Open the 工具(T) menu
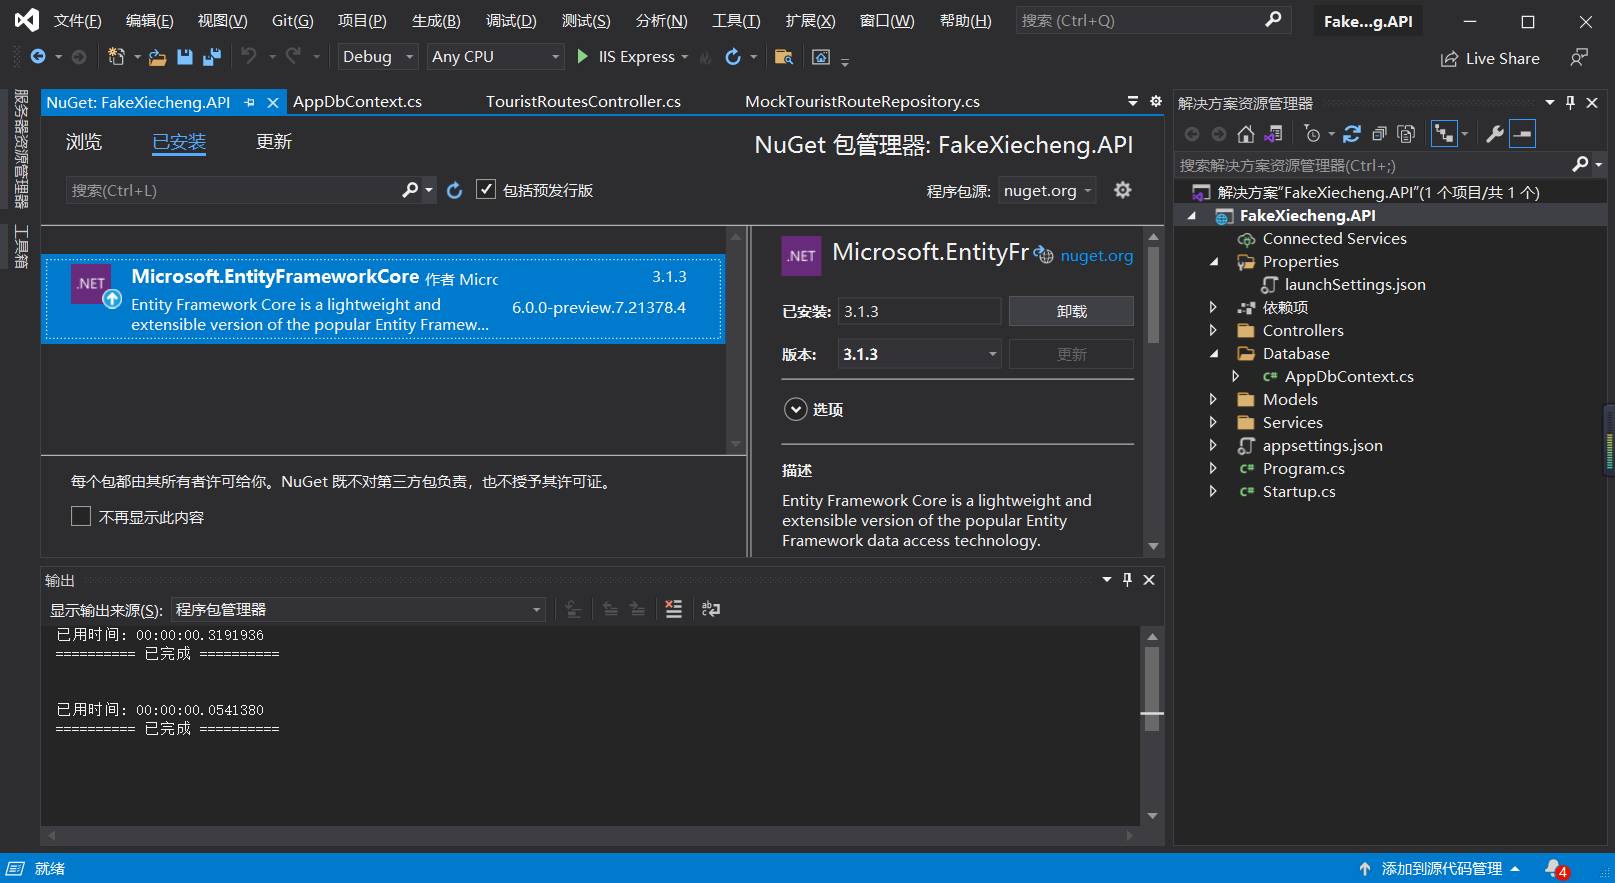The height and width of the screenshot is (883, 1615). click(x=736, y=20)
